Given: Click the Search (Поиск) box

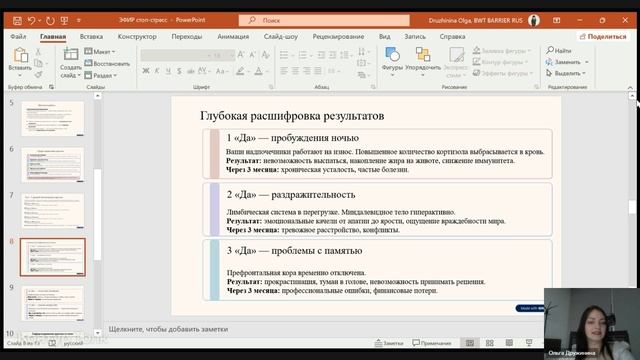Looking at the screenshot, I should pyautogui.click(x=324, y=20).
